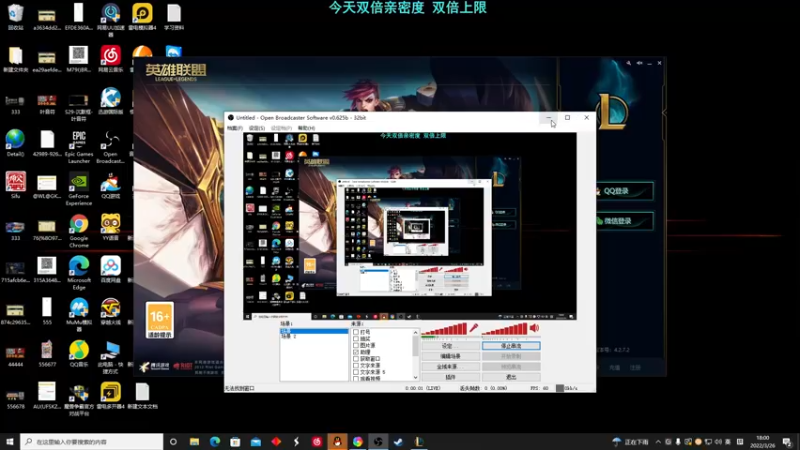The image size is (800, 450).
Task: Open the Open Broadcaster desktop shortcut
Action: pyautogui.click(x=110, y=147)
